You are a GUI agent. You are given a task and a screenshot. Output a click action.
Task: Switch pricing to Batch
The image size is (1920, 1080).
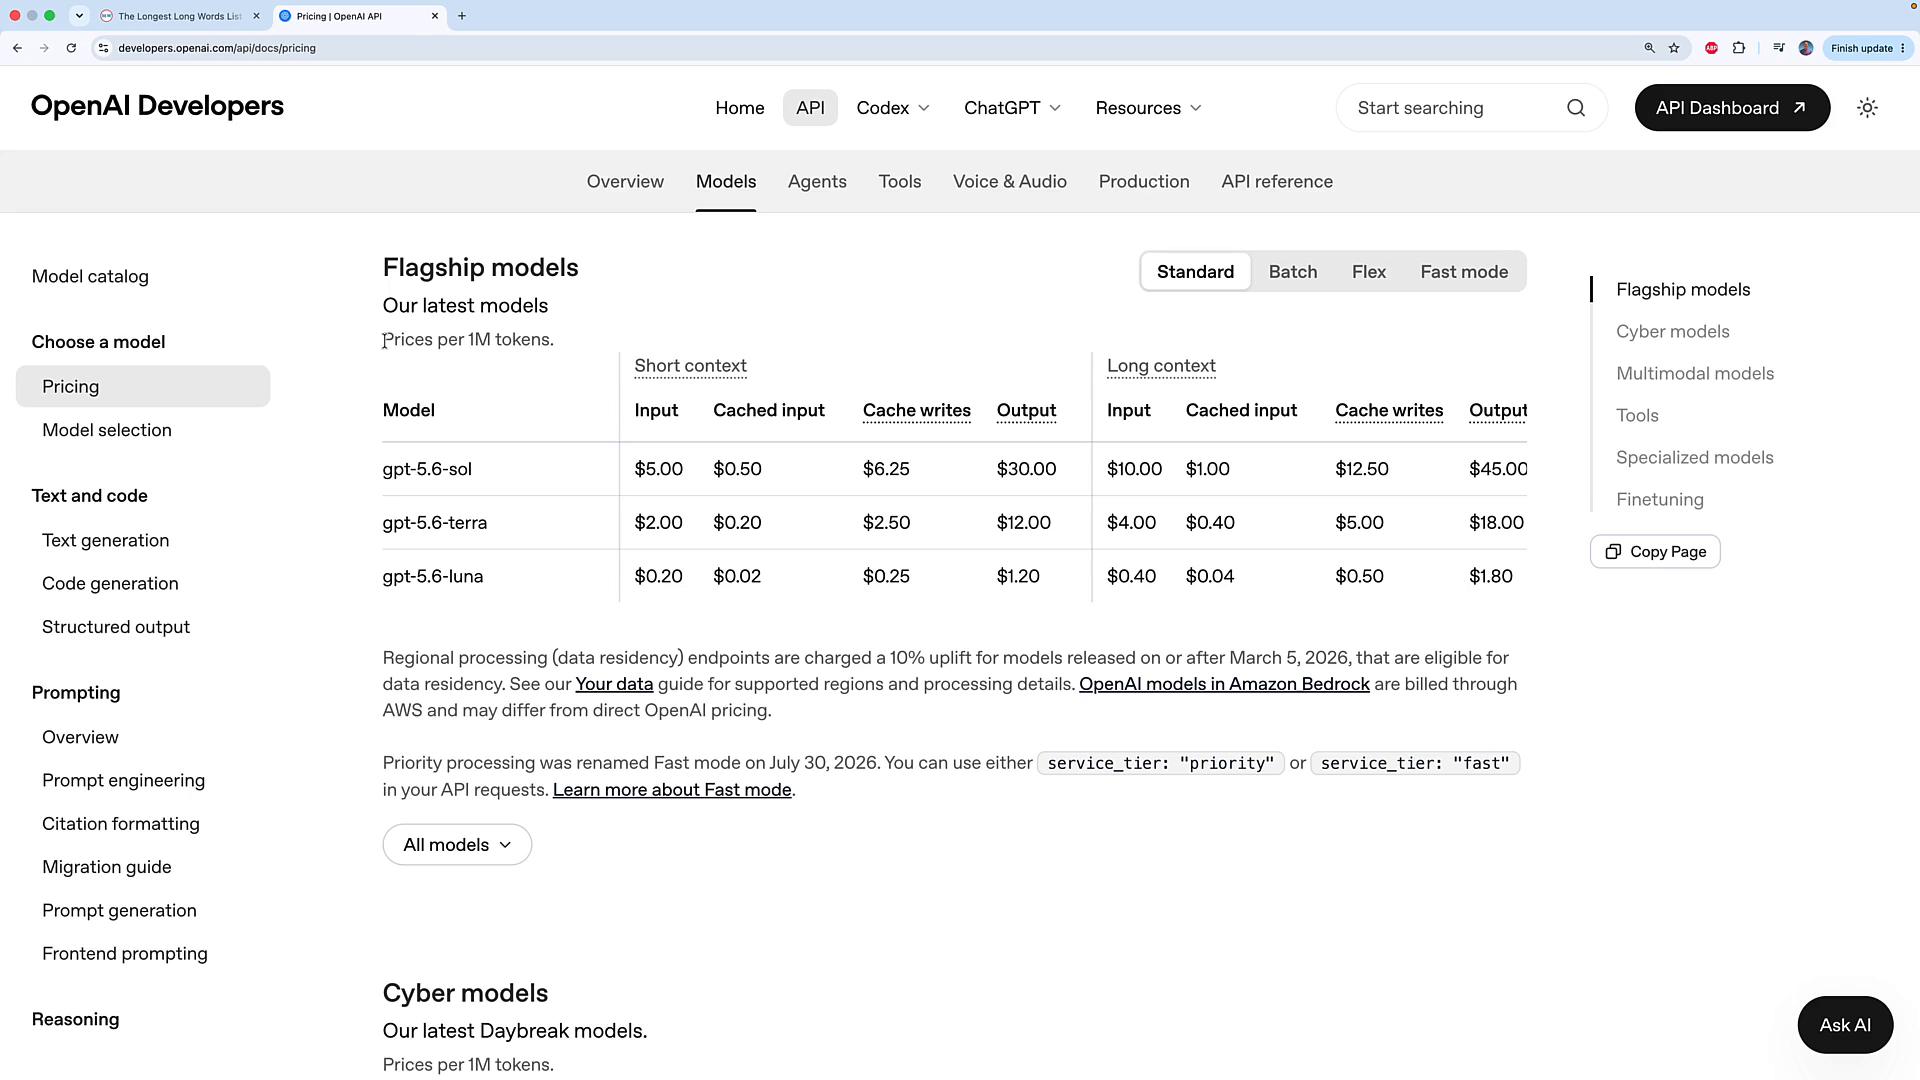click(x=1292, y=272)
